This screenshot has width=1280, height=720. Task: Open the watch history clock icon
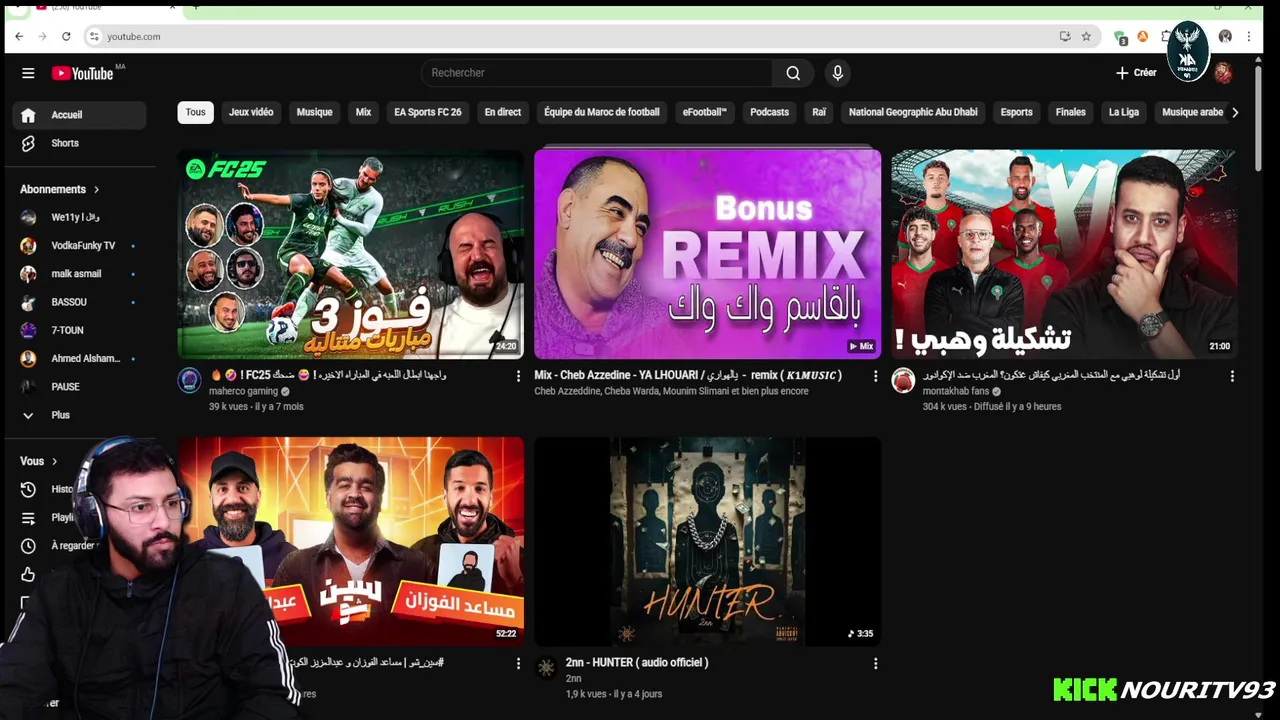pyautogui.click(x=28, y=489)
